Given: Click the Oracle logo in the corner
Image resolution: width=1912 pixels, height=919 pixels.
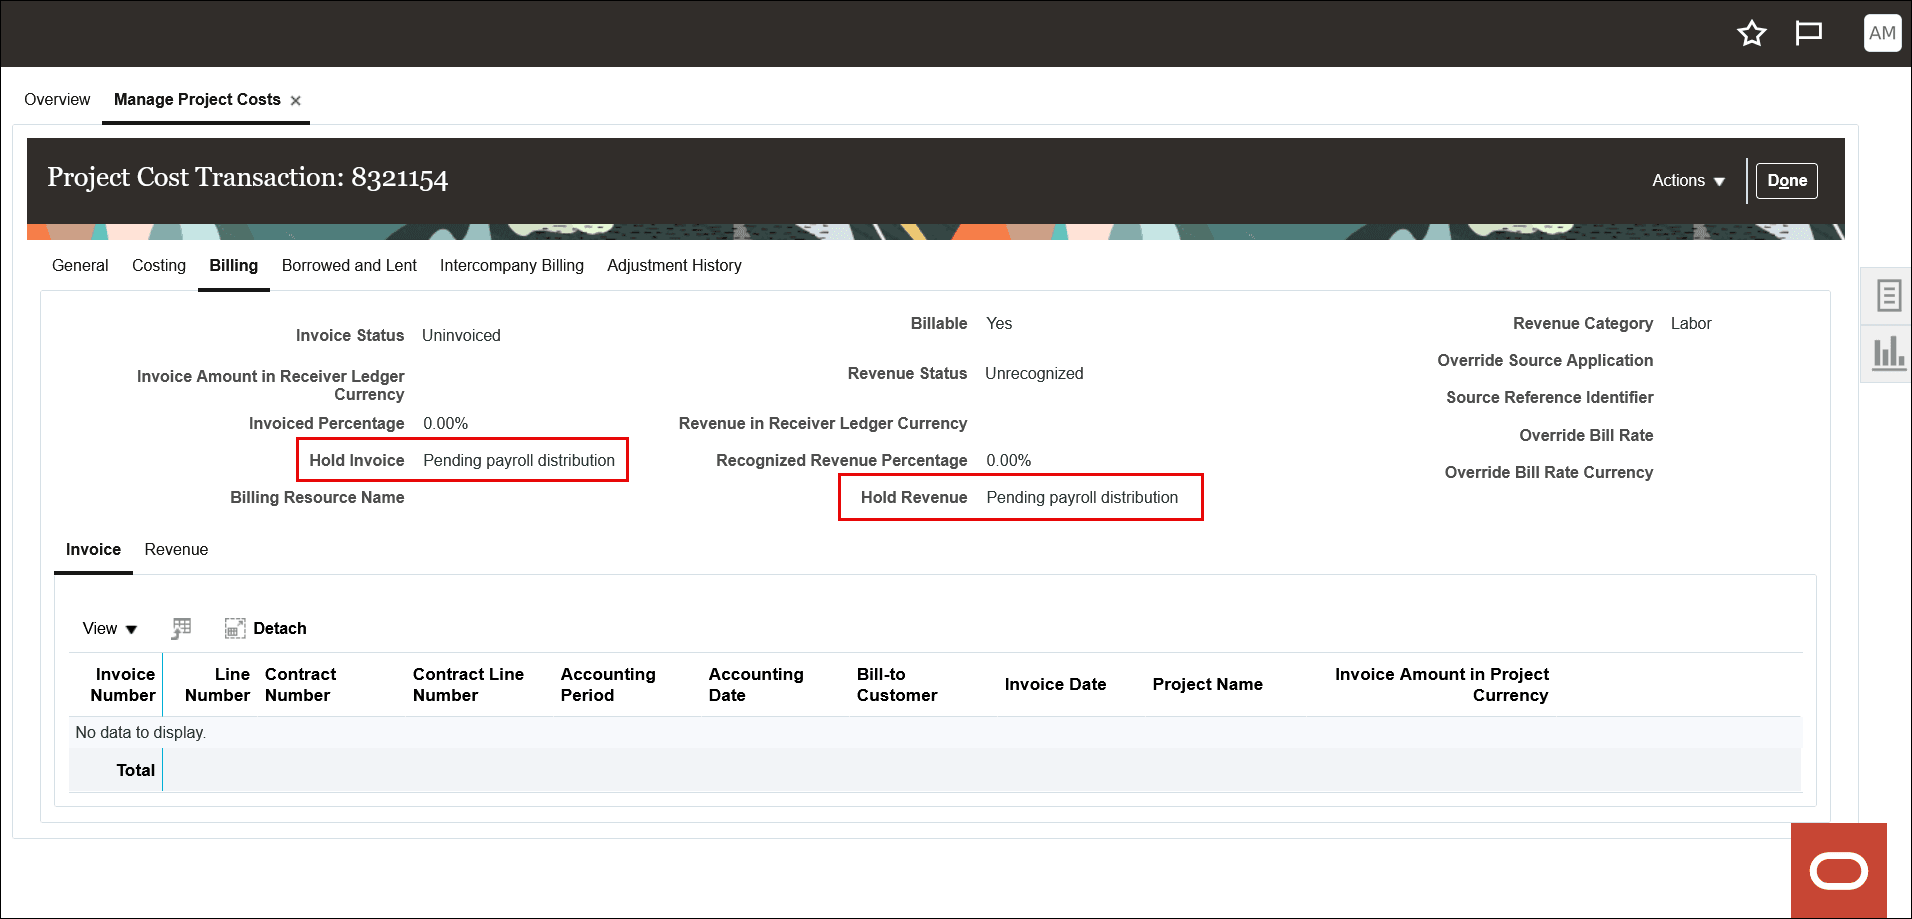Looking at the screenshot, I should coord(1840,871).
